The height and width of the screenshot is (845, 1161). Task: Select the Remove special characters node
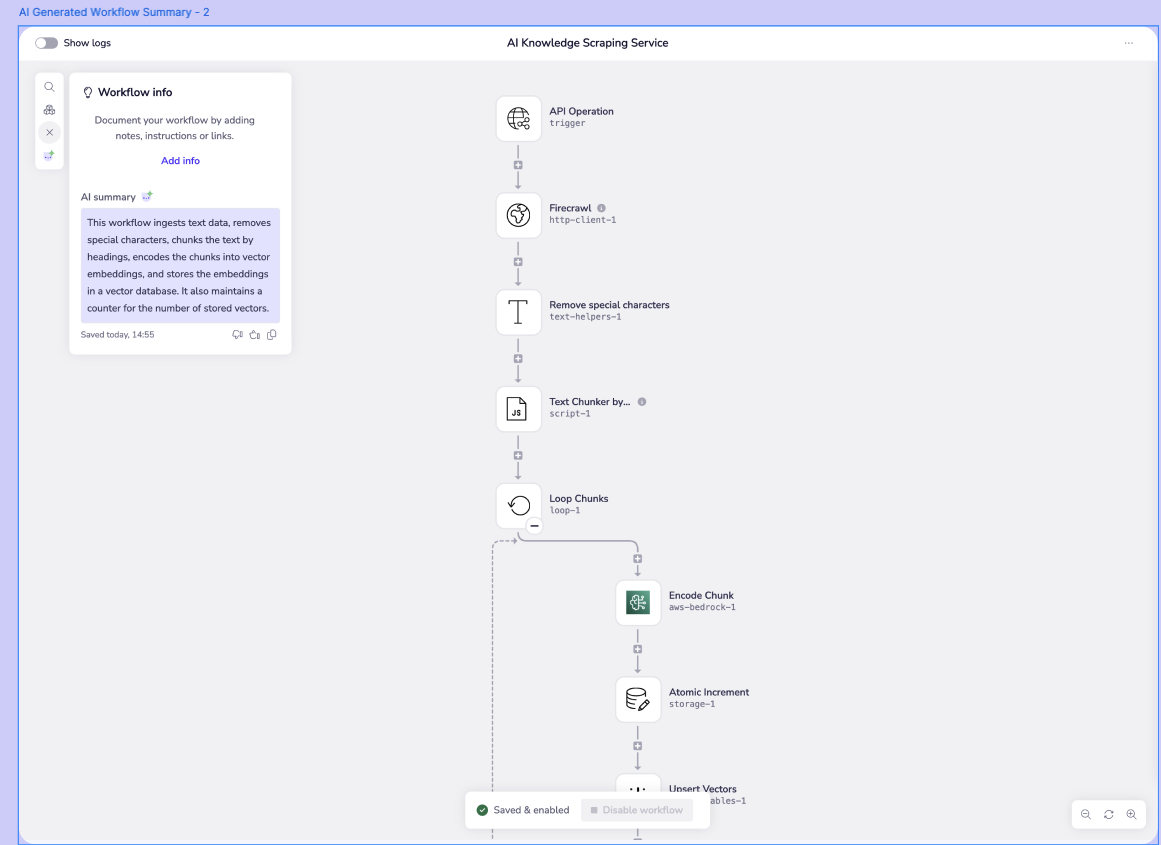coord(518,312)
